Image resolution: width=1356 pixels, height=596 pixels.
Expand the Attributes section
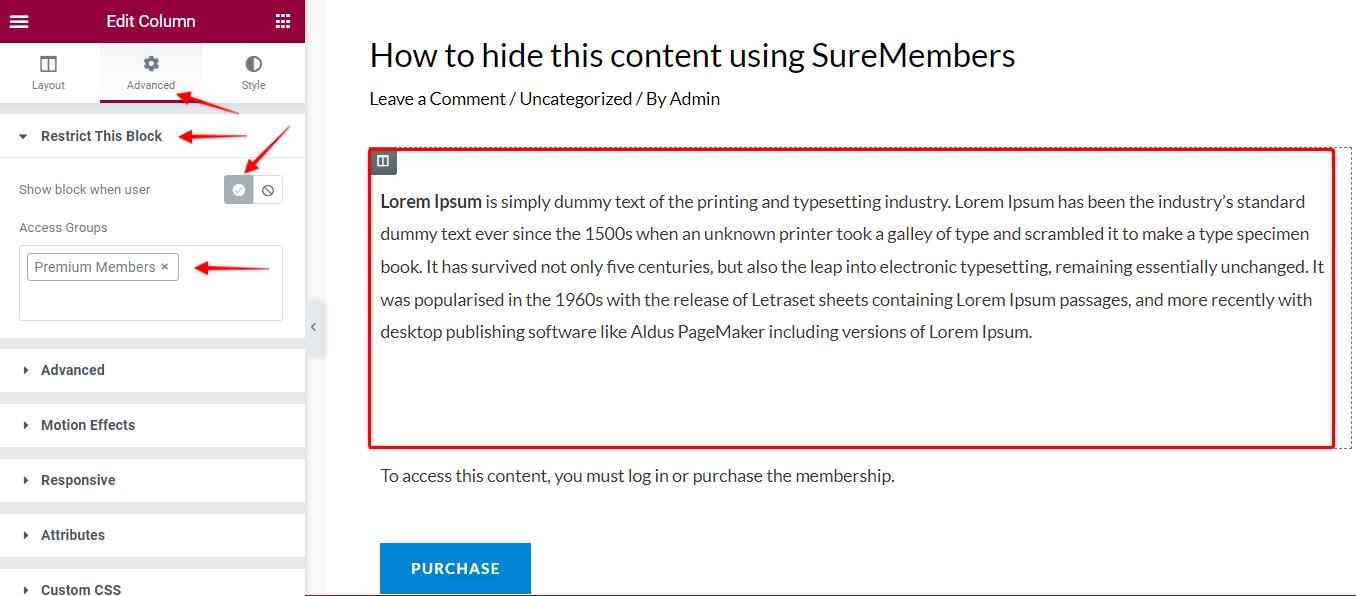(72, 535)
